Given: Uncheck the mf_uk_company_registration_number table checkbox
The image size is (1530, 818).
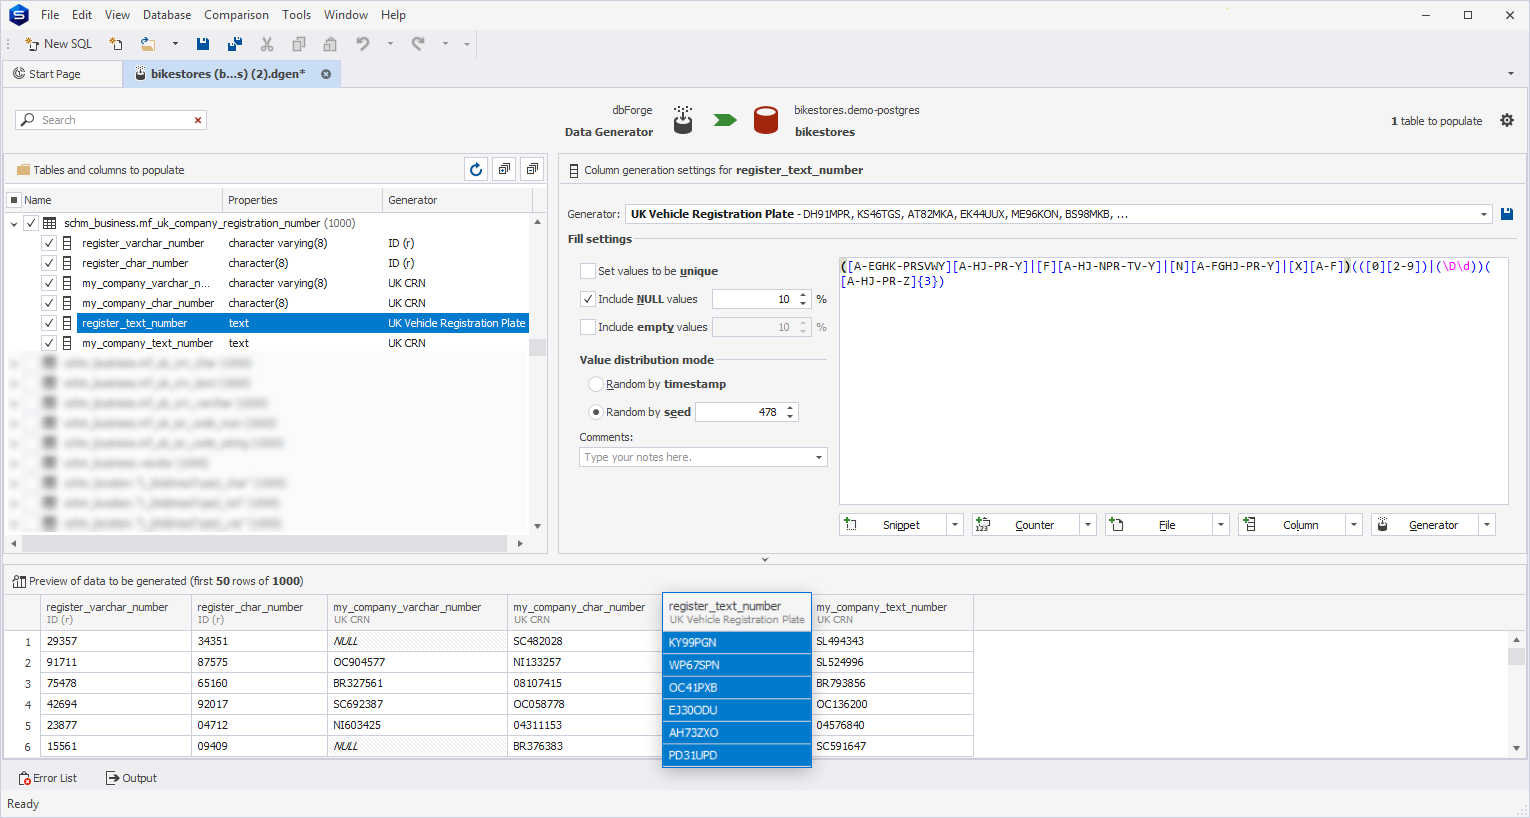Looking at the screenshot, I should pyautogui.click(x=31, y=223).
